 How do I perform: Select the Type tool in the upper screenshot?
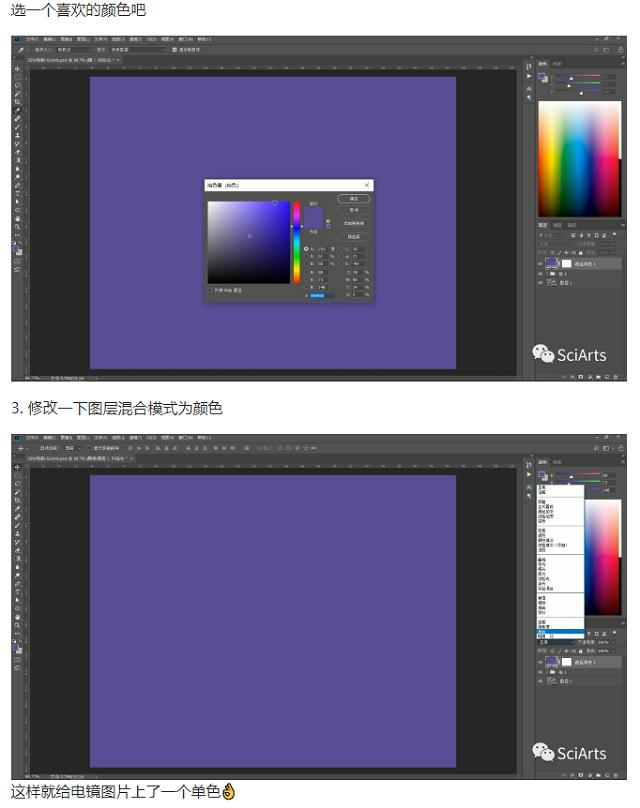point(17,193)
